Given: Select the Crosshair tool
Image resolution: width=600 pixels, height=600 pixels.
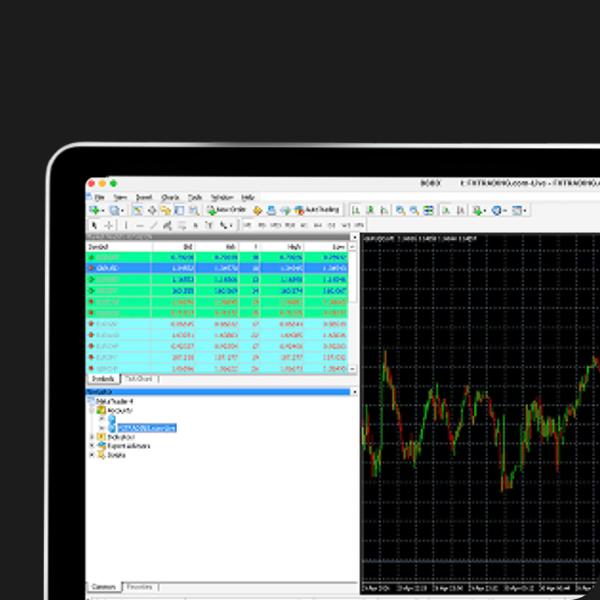Looking at the screenshot, I should pyautogui.click(x=109, y=225).
